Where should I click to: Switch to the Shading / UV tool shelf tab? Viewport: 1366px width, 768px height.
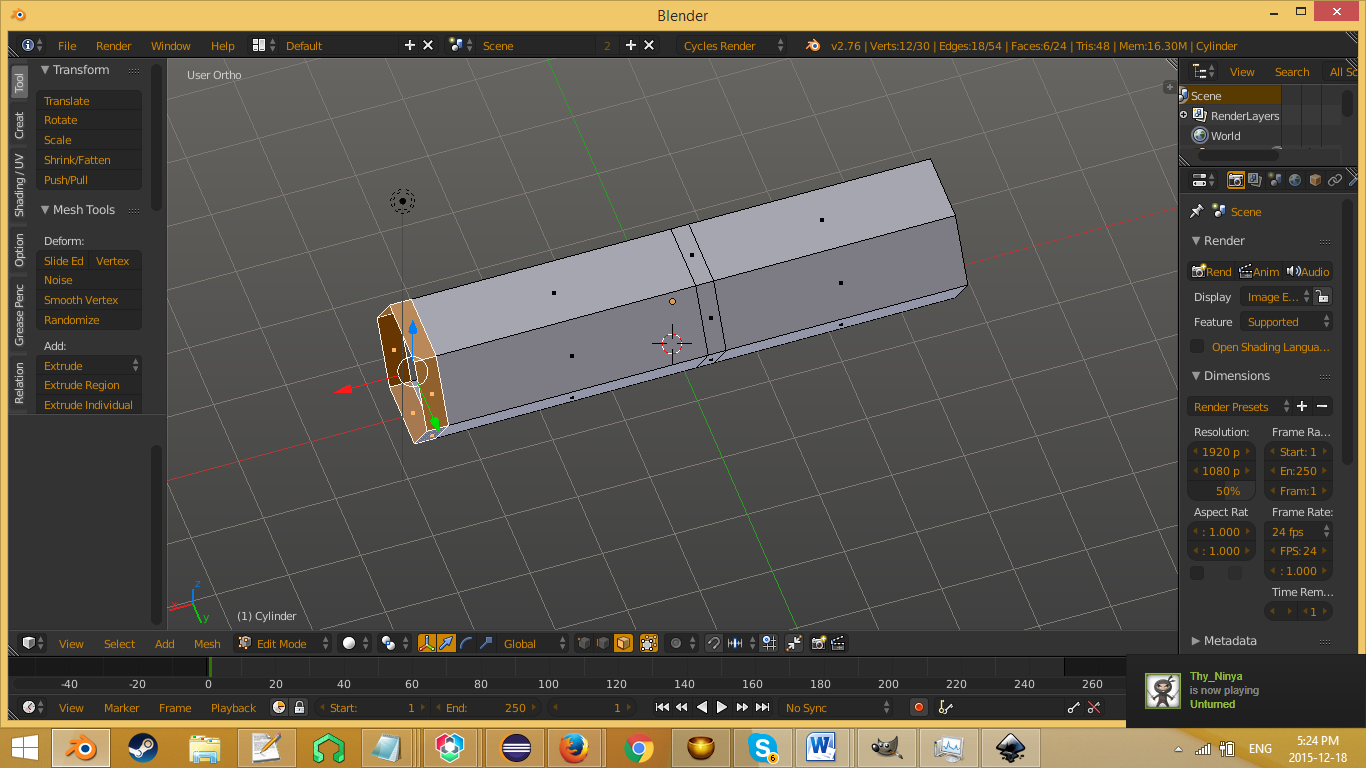[x=19, y=185]
